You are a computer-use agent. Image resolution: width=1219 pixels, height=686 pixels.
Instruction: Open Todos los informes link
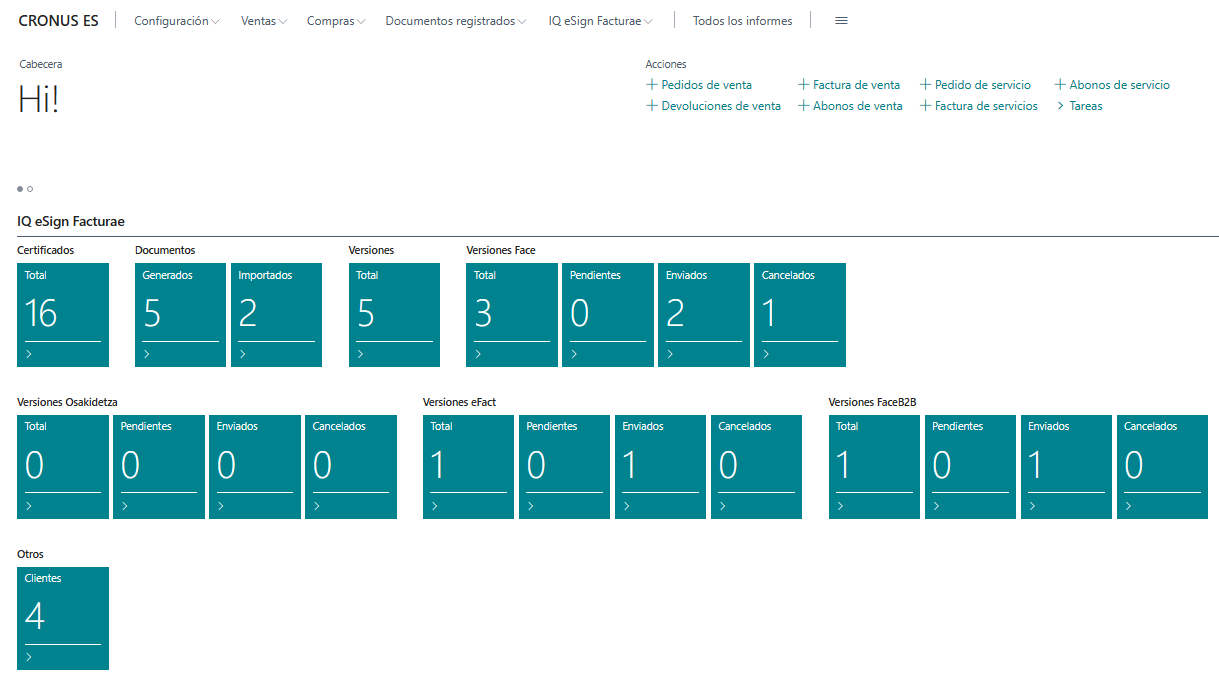(742, 21)
